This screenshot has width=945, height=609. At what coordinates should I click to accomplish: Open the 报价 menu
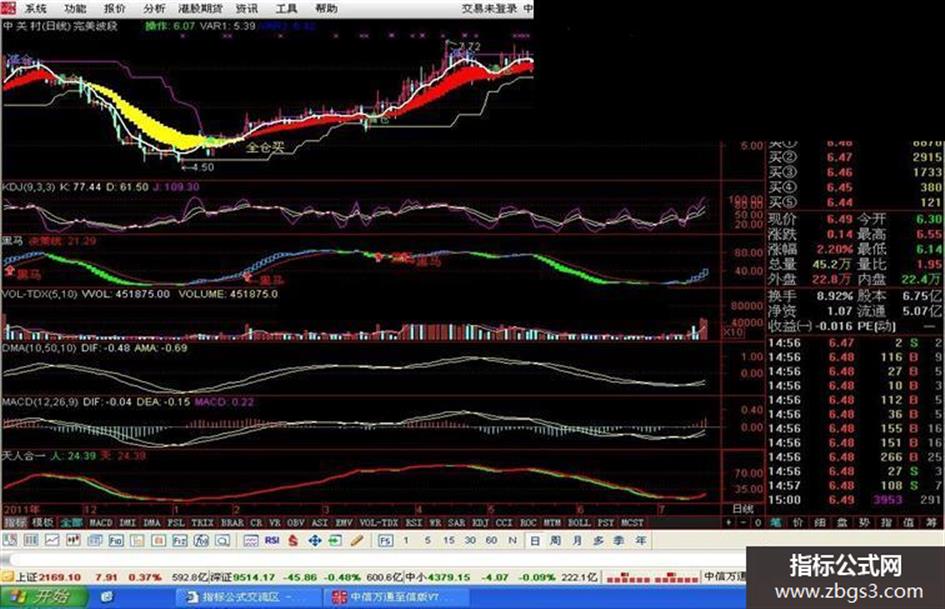click(x=115, y=8)
